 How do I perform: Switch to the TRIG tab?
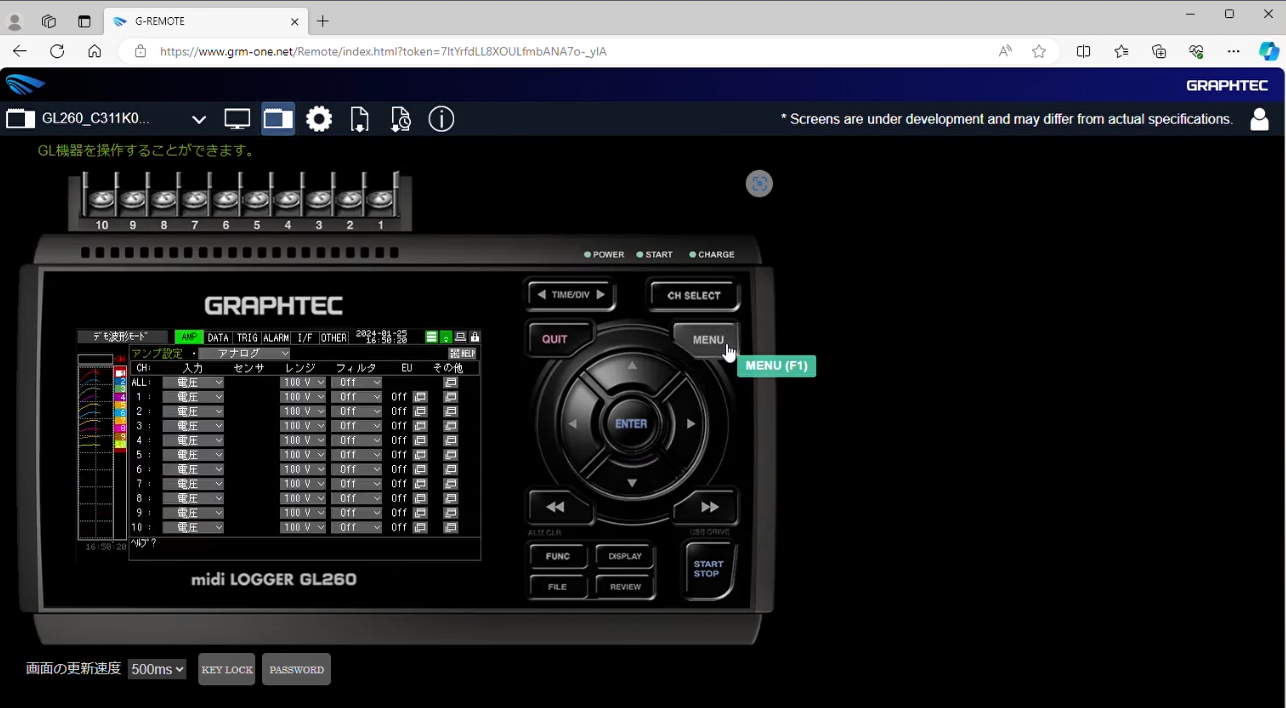pyautogui.click(x=246, y=338)
